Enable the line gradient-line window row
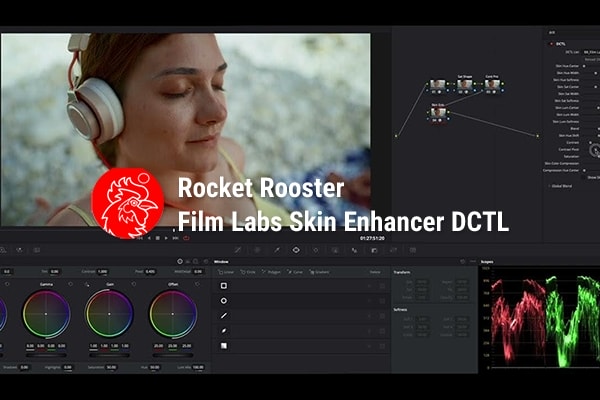This screenshot has width=600, height=400. point(224,316)
